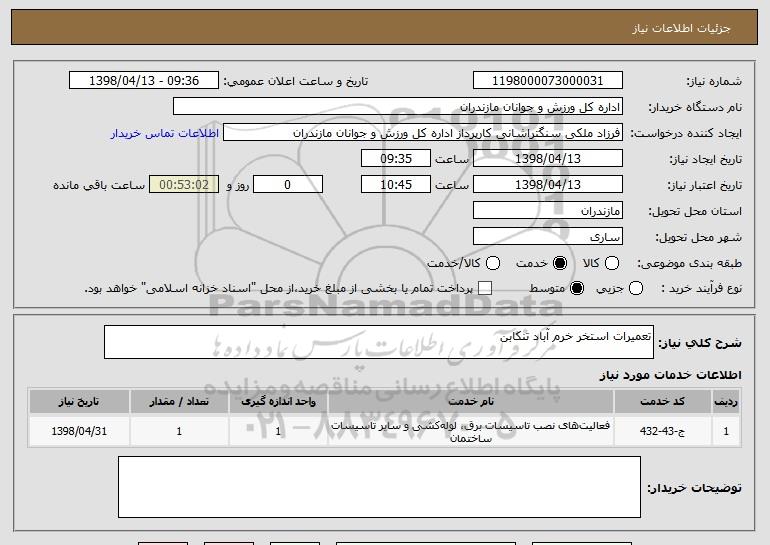Screen dimensions: 770x545
Task: Click the remaining days field showing 0
Action: click(x=288, y=185)
